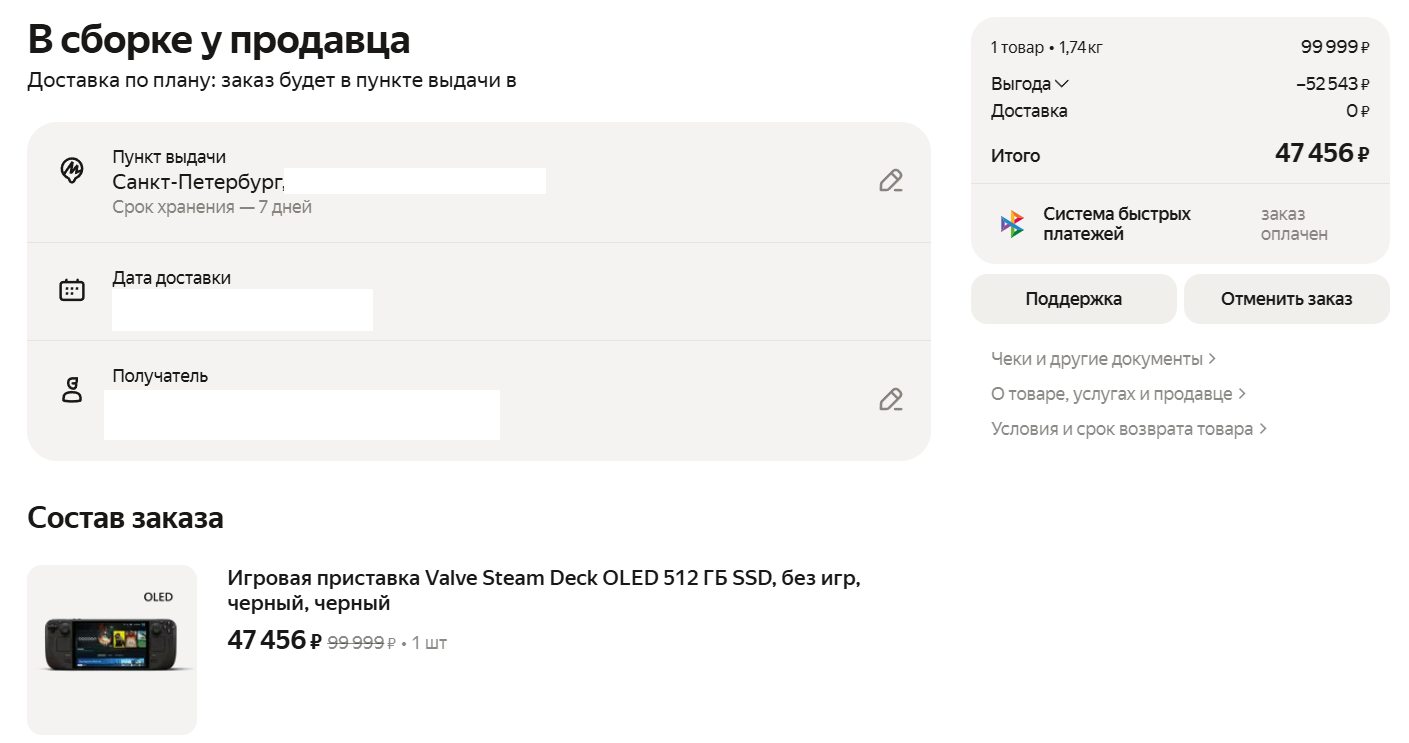Screen dimensions: 1409x743
Task: Open О товаре, услугах и продавце
Action: pos(1118,394)
